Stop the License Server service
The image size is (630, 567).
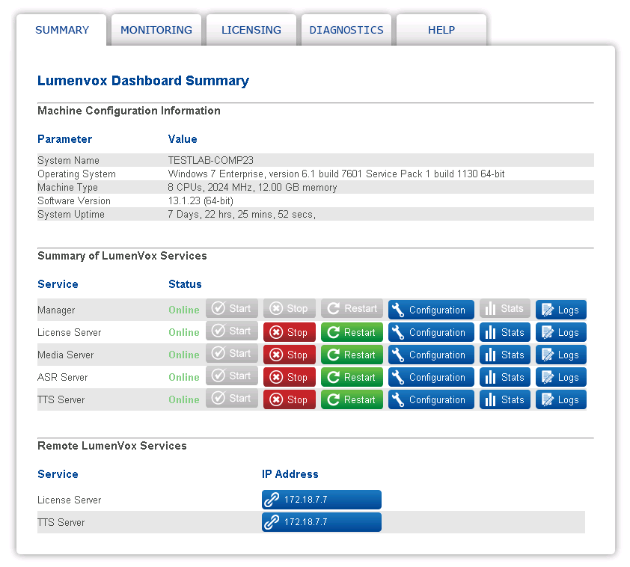point(289,332)
